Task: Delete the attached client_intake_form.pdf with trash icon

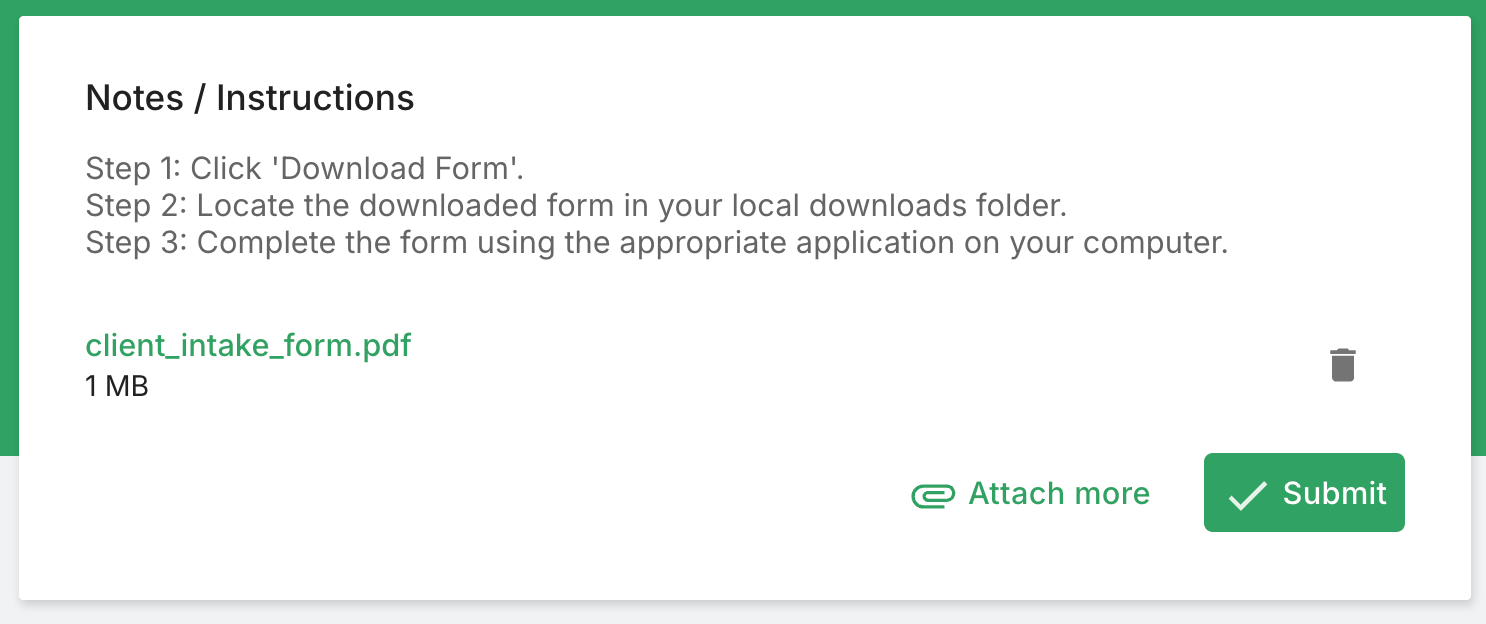Action: pyautogui.click(x=1342, y=365)
